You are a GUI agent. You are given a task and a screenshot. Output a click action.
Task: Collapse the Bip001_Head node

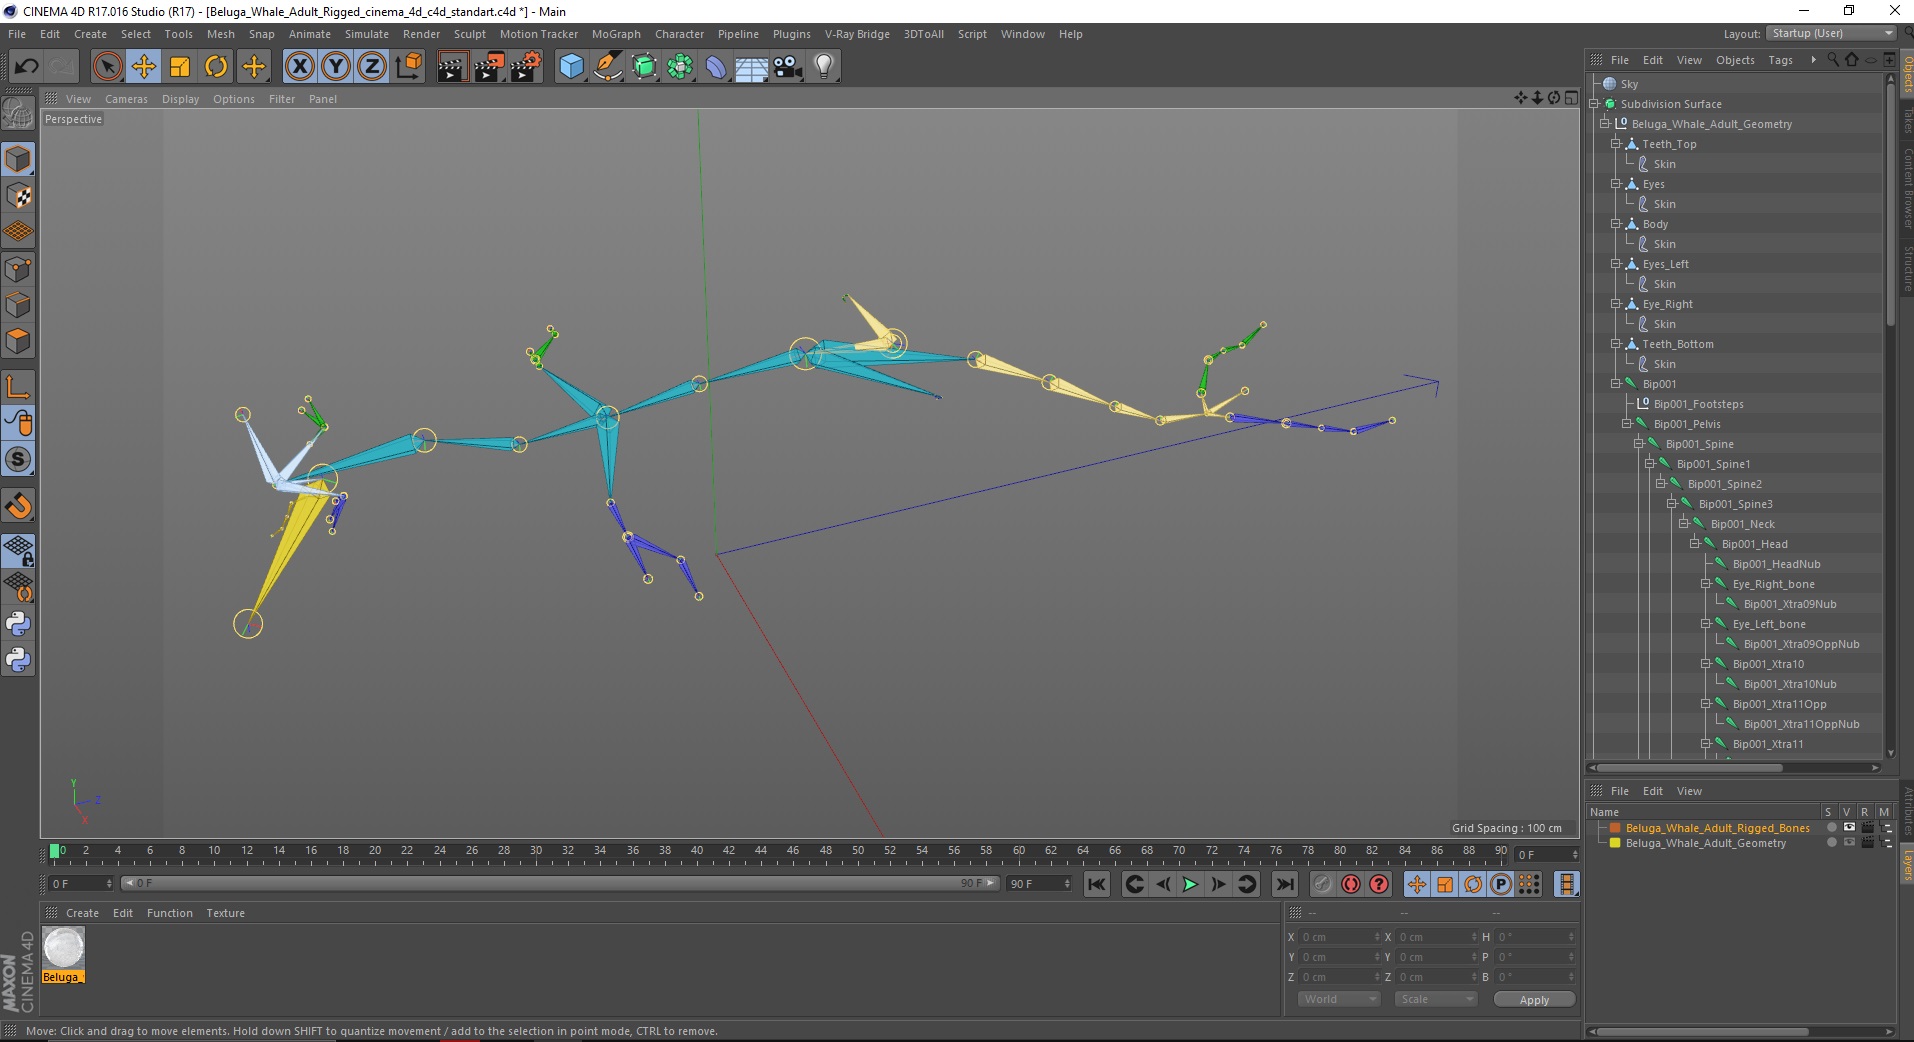[x=1695, y=544]
